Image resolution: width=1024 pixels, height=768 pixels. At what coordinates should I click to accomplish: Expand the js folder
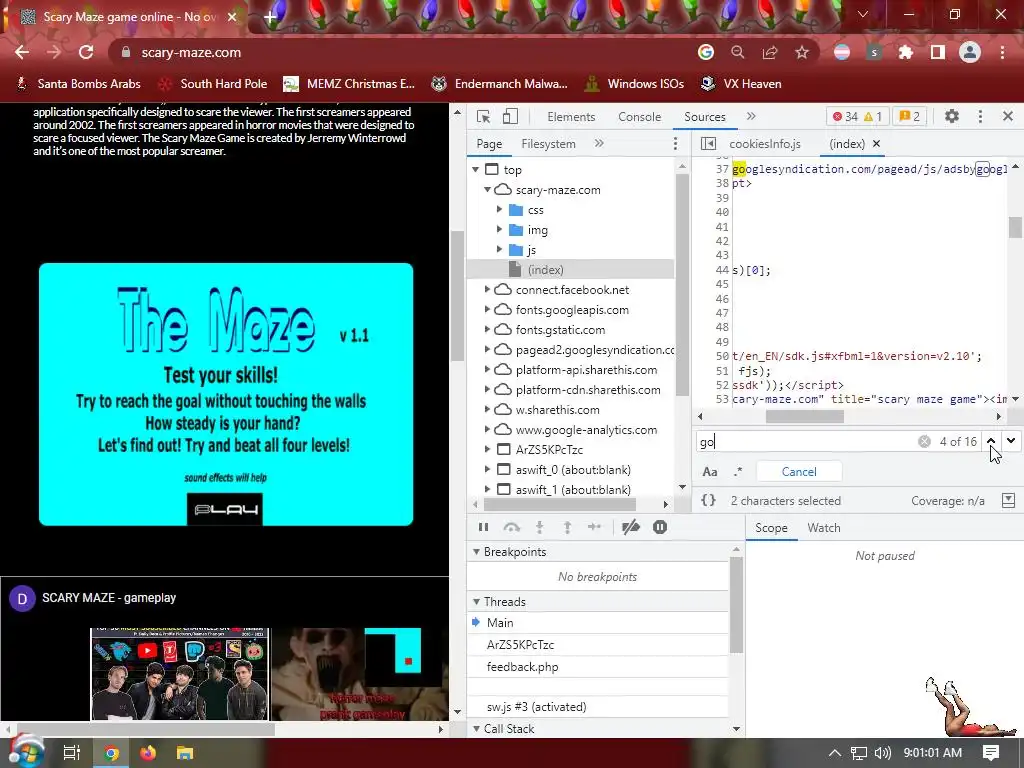(x=499, y=250)
